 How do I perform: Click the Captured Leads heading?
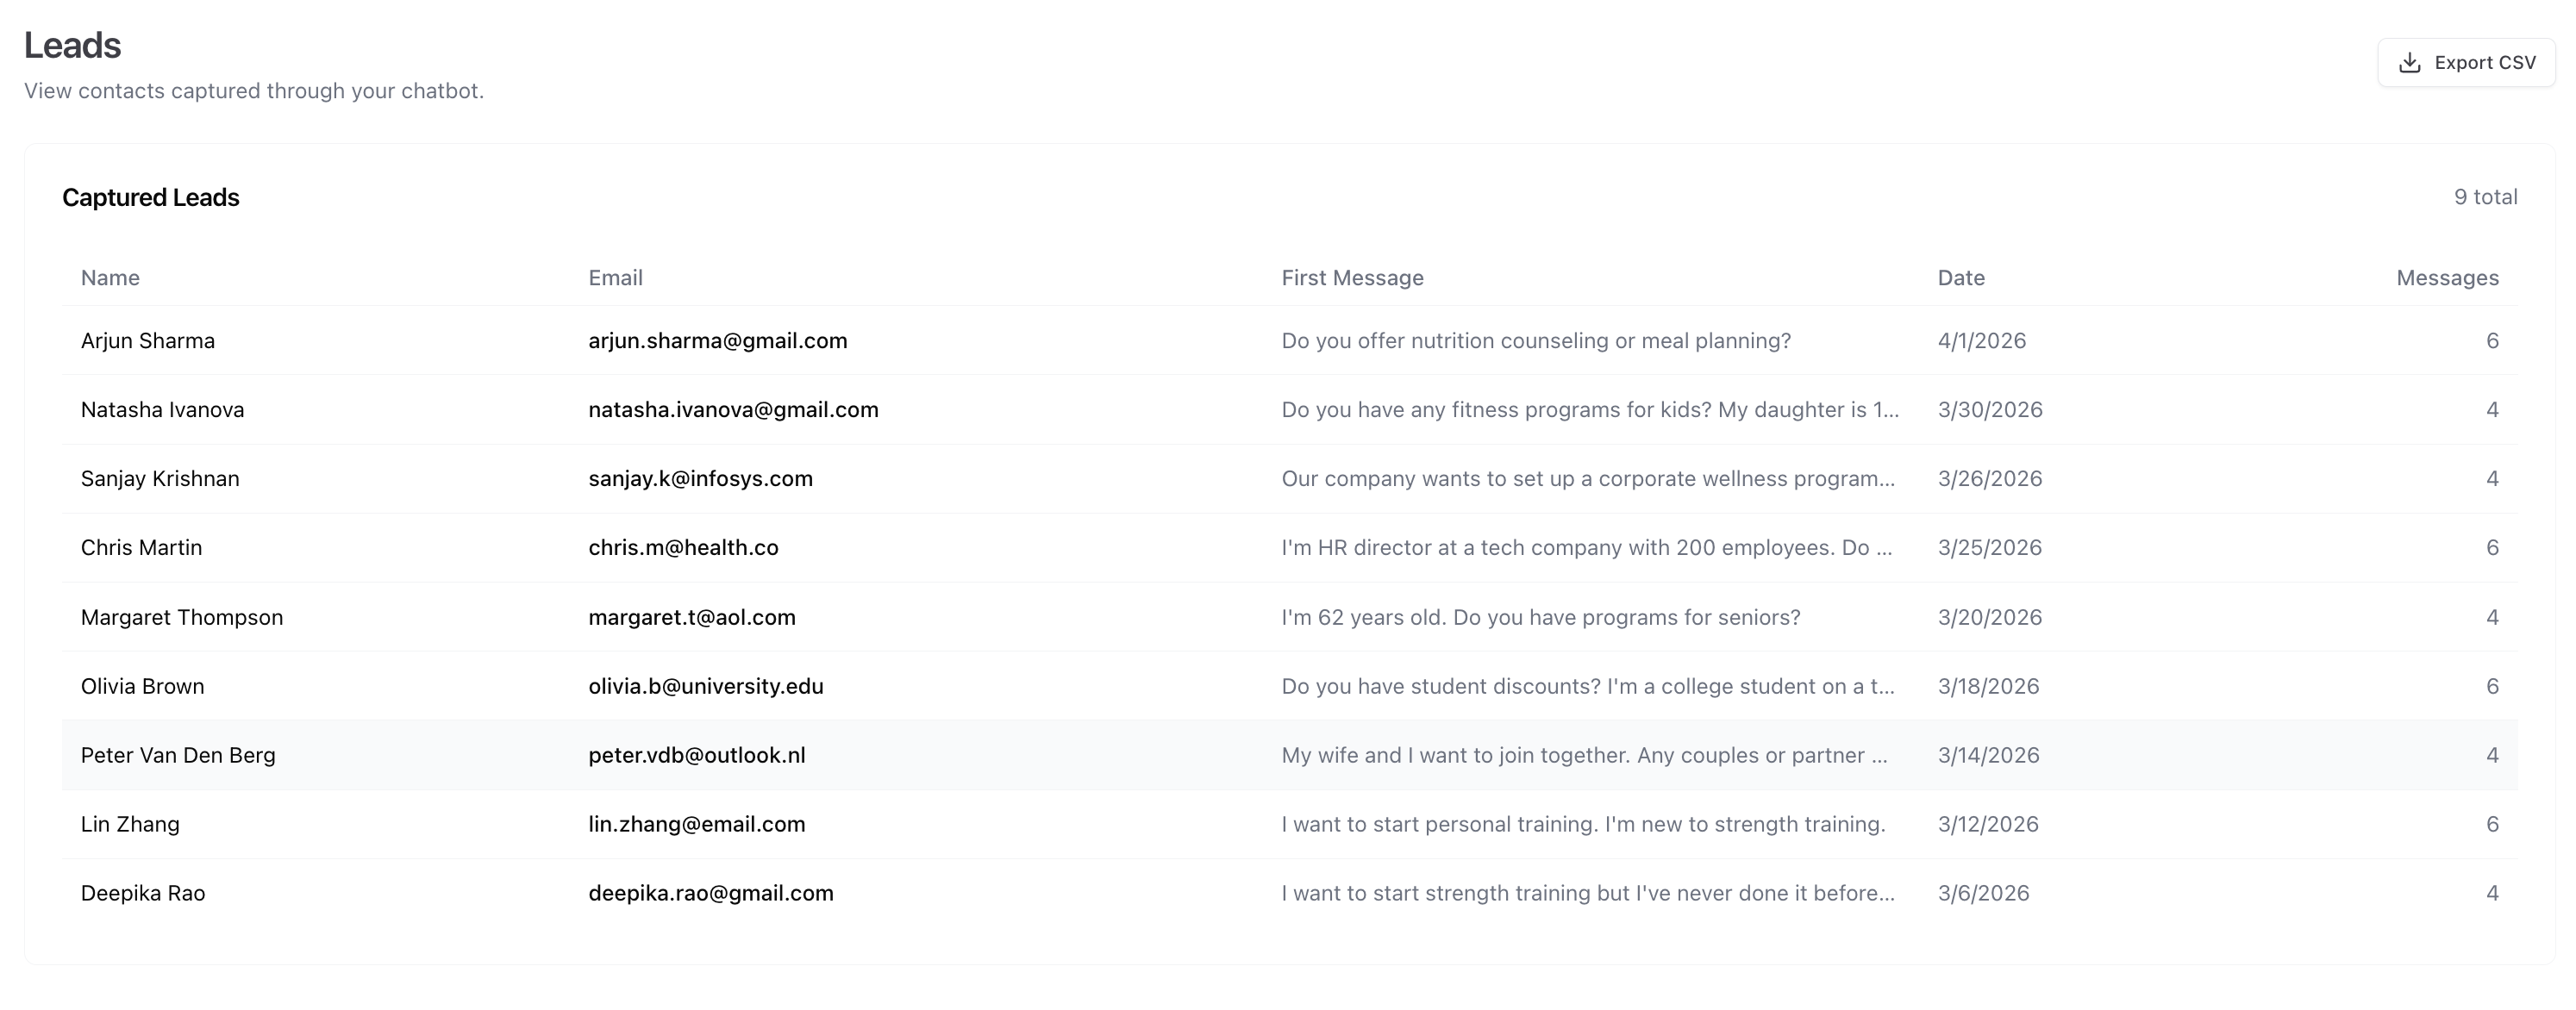tap(151, 198)
